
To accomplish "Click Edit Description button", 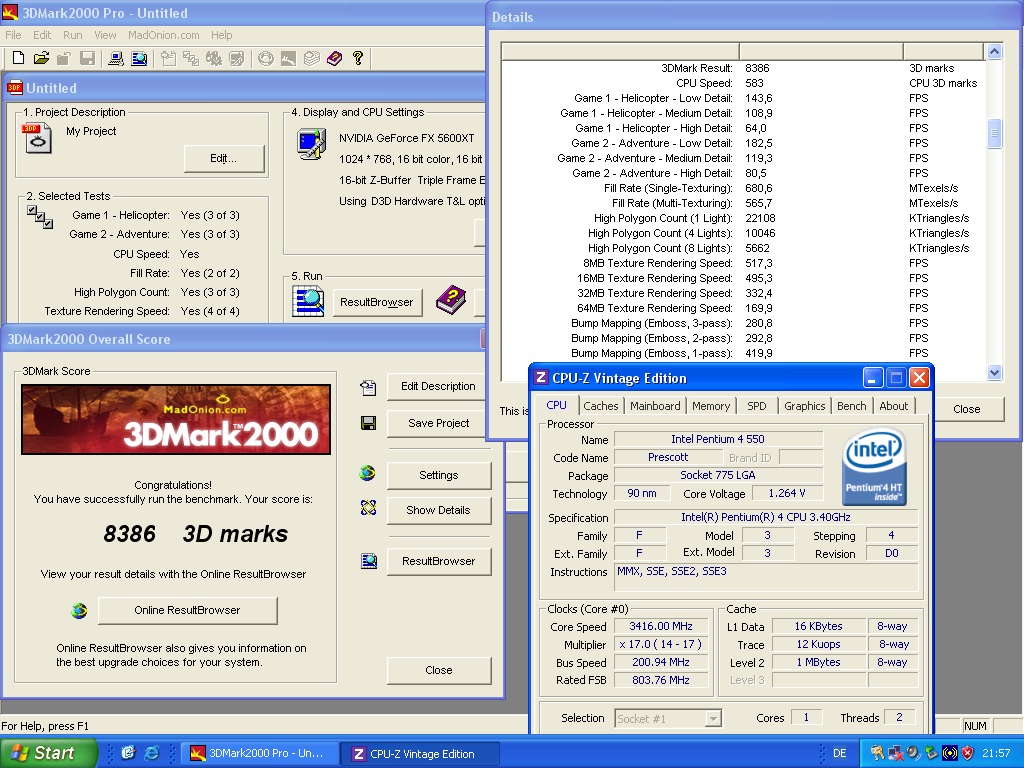I will pos(439,387).
